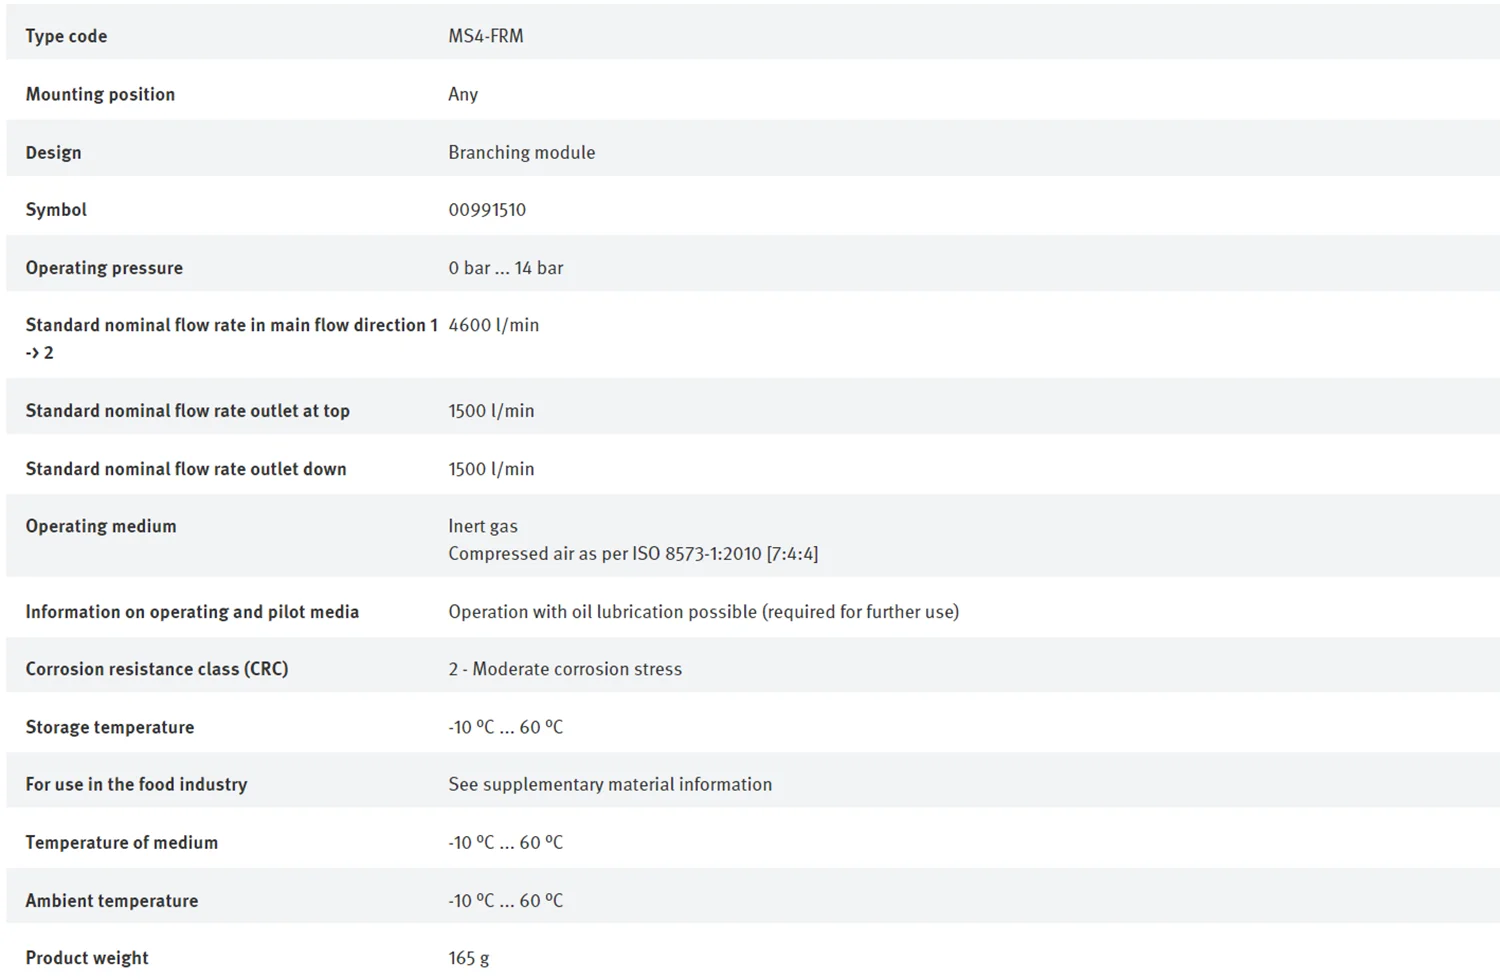Click the 0 bar ... 14 bar value
The height and width of the screenshot is (979, 1500).
coord(505,268)
